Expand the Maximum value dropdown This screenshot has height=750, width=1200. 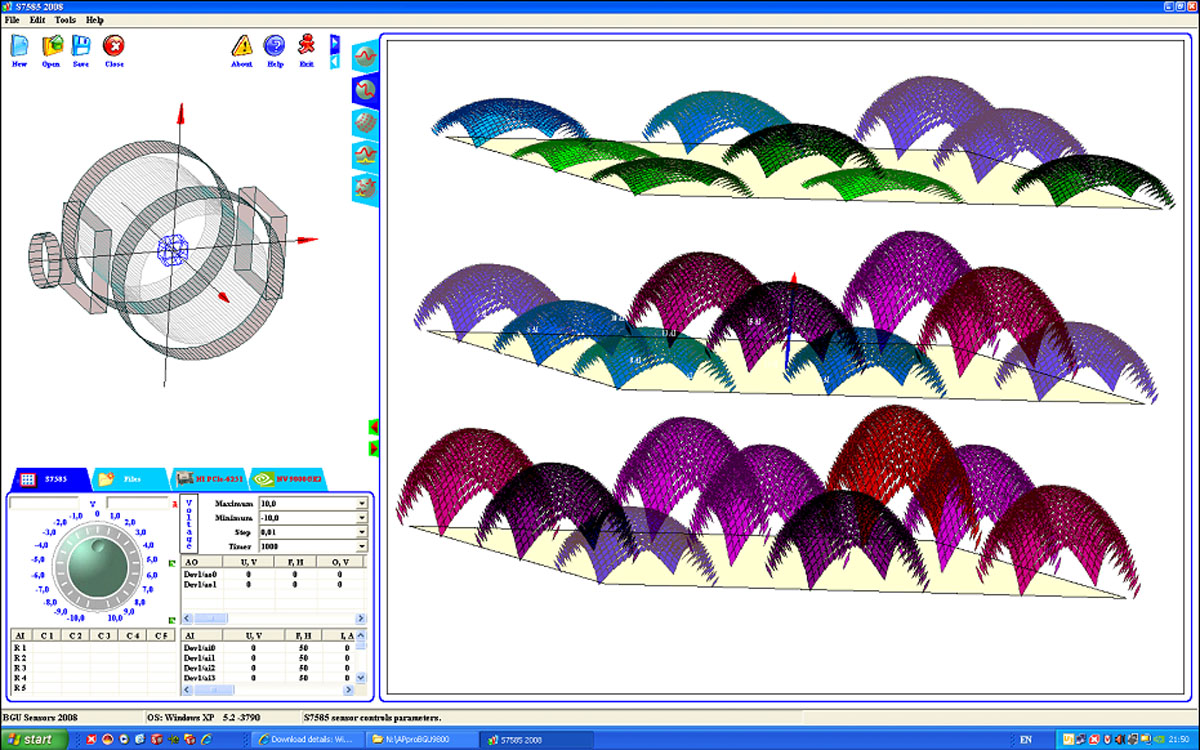click(361, 503)
